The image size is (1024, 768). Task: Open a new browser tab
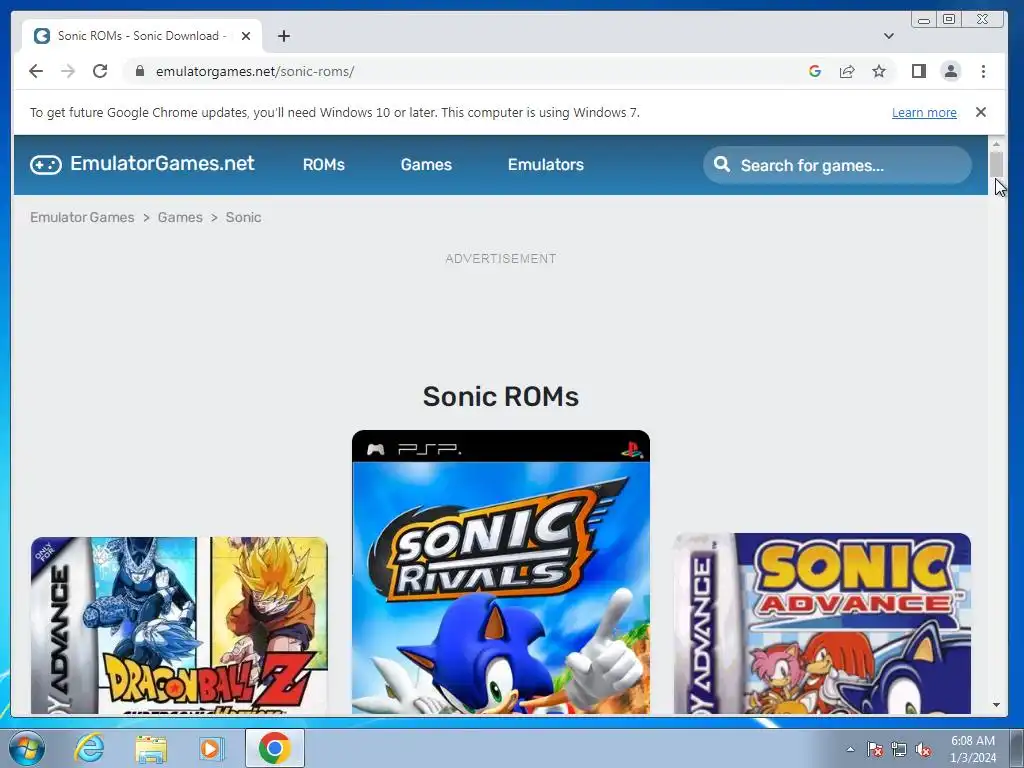click(x=283, y=36)
